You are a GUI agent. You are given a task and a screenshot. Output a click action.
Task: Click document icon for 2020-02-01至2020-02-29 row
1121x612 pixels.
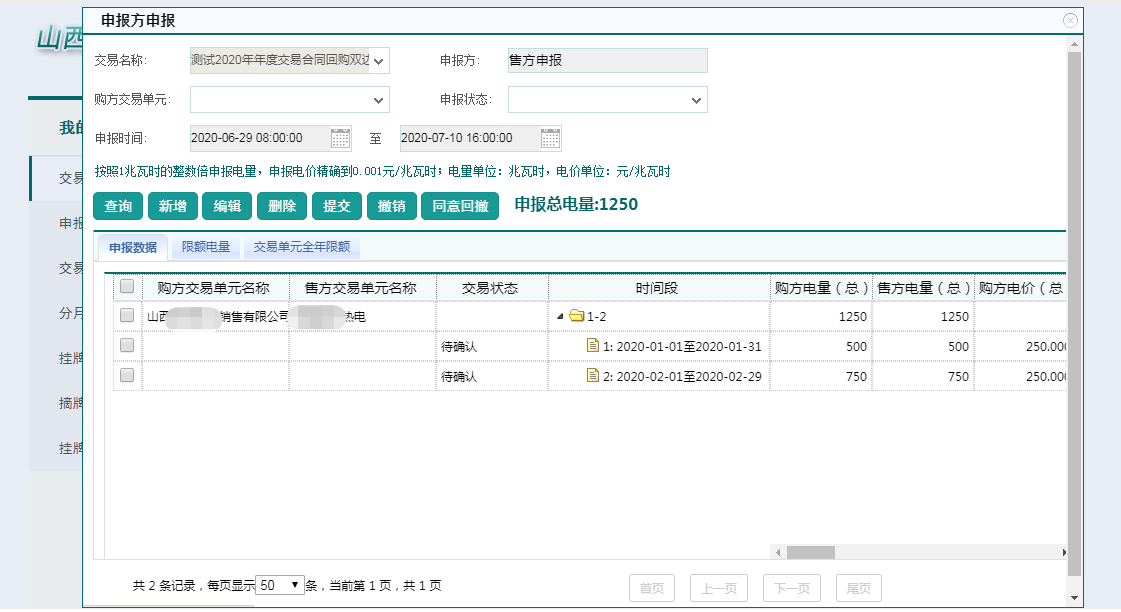[x=592, y=376]
